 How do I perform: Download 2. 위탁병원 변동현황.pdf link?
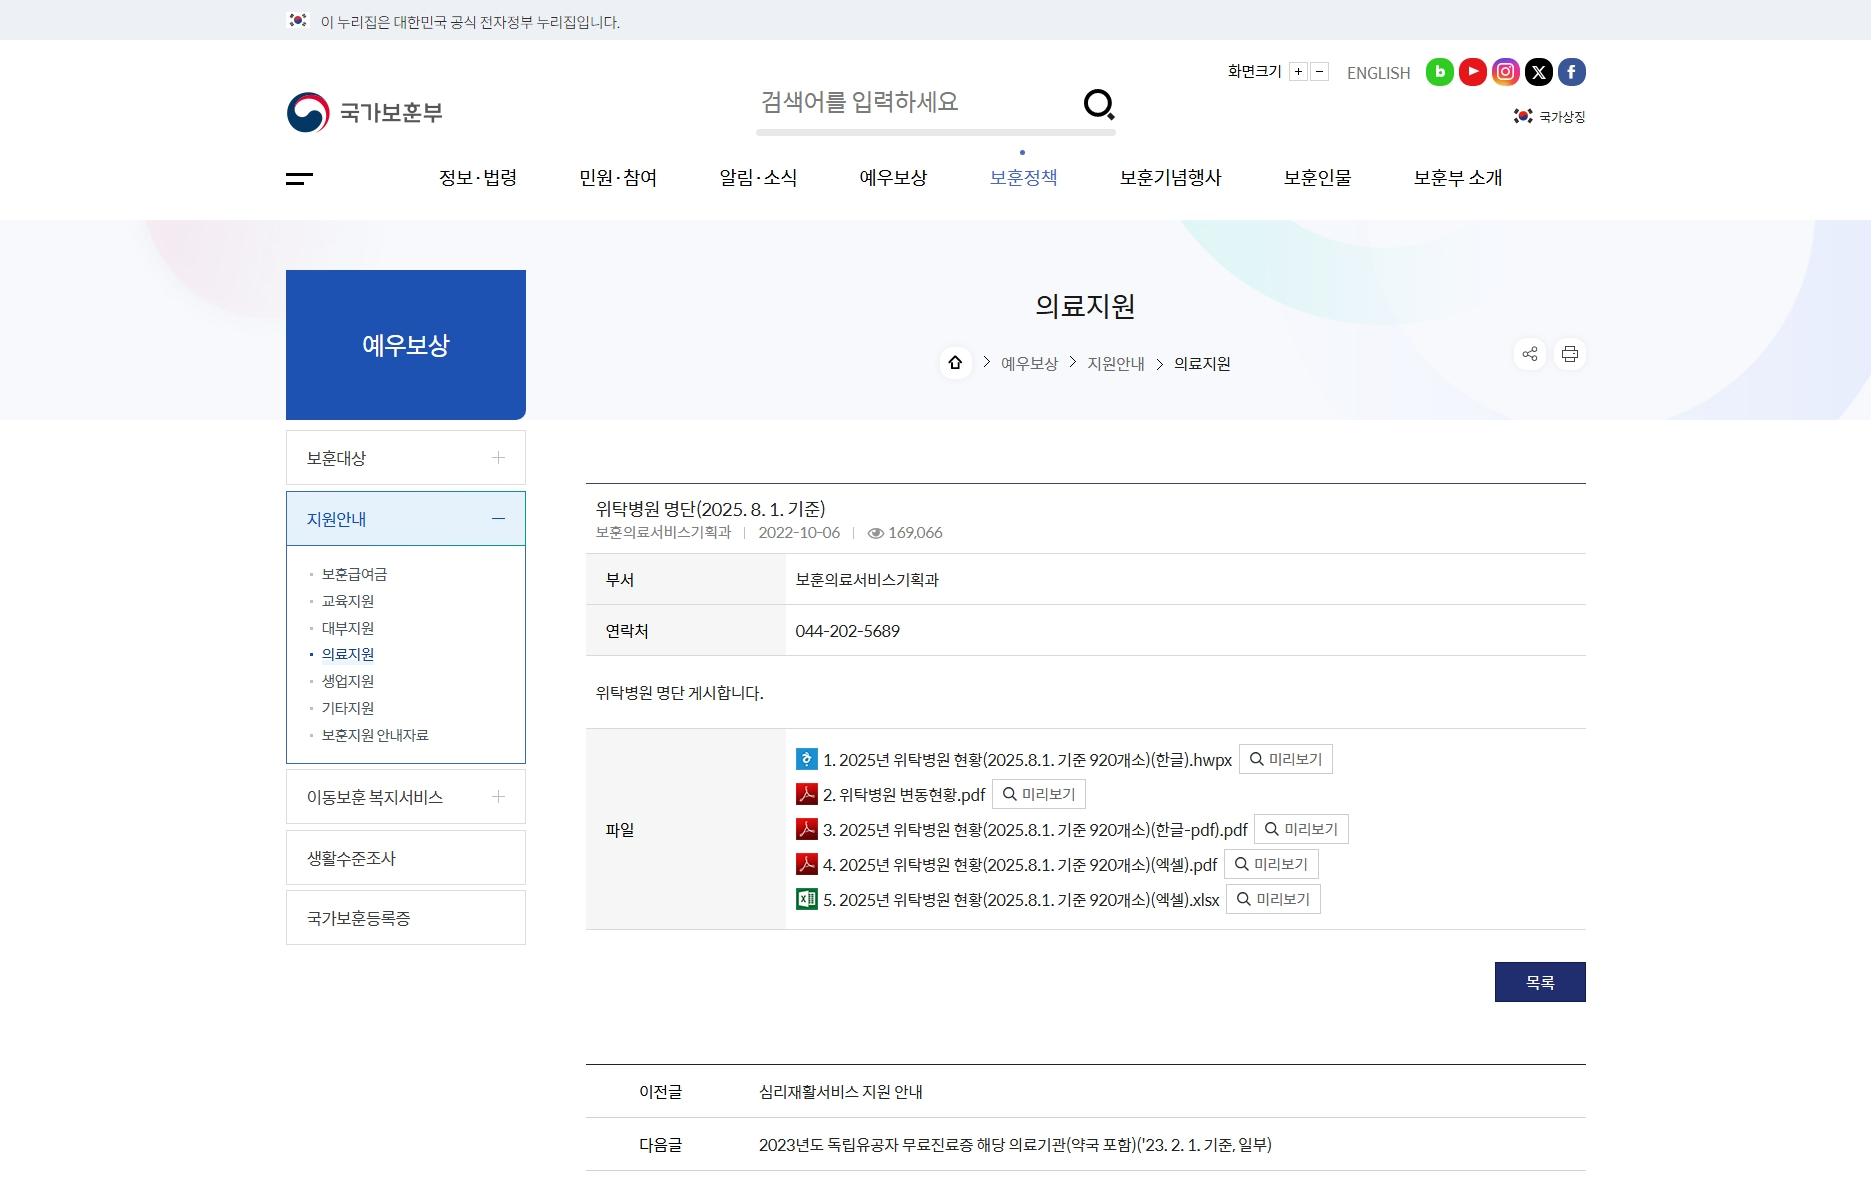(x=904, y=795)
